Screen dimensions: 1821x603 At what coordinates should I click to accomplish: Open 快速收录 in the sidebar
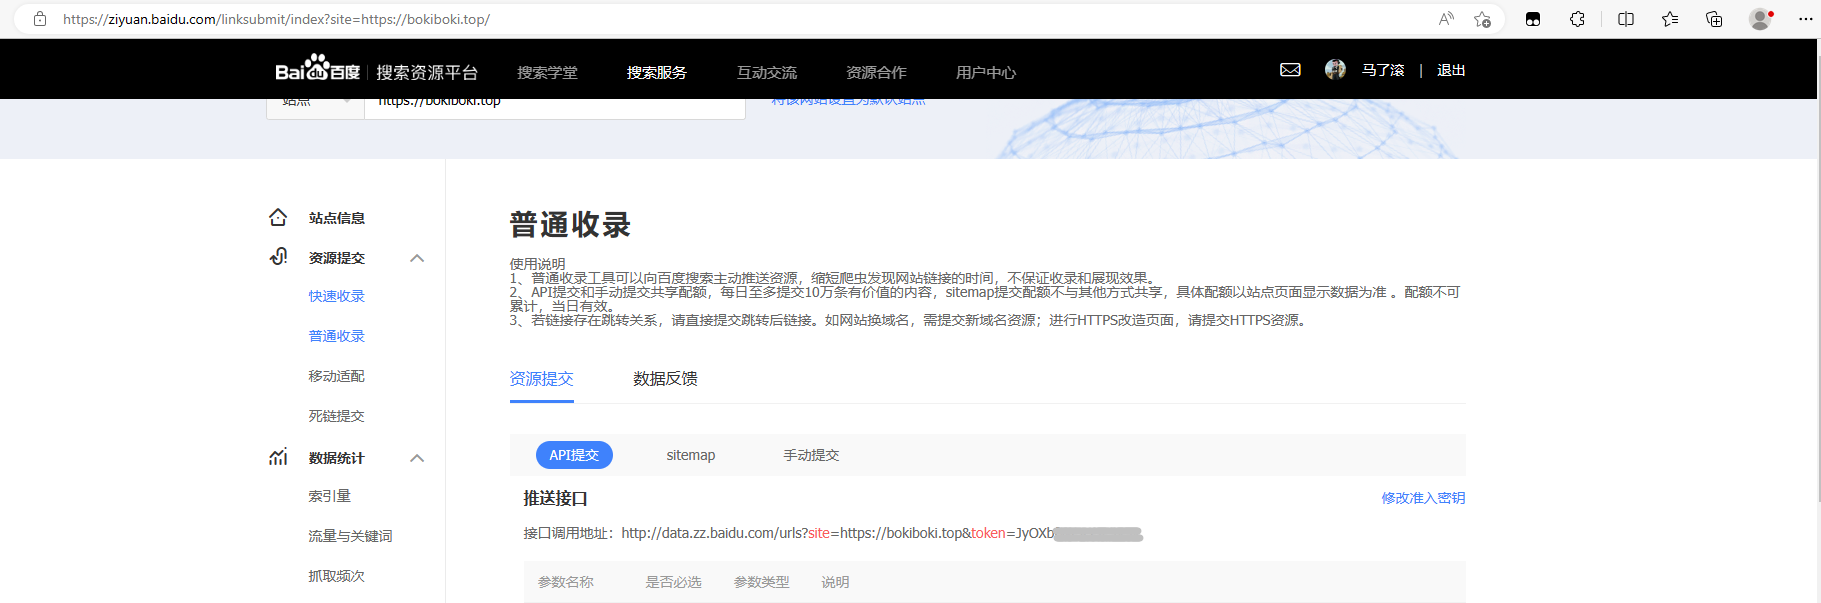coord(337,296)
